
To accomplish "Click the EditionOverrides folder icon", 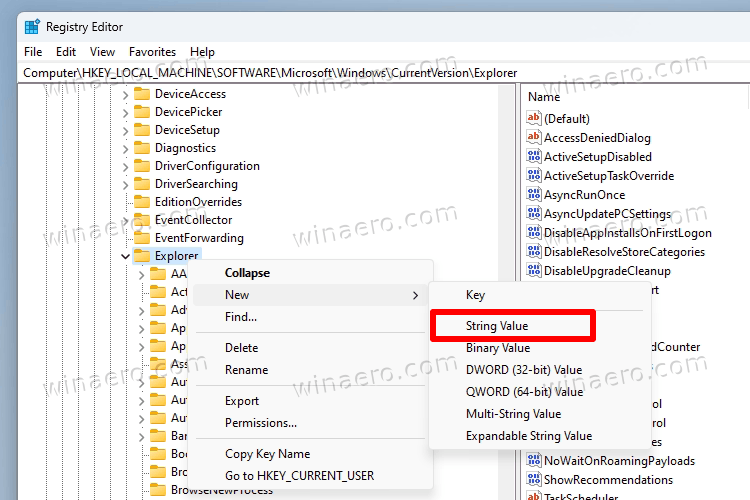I will (x=142, y=201).
